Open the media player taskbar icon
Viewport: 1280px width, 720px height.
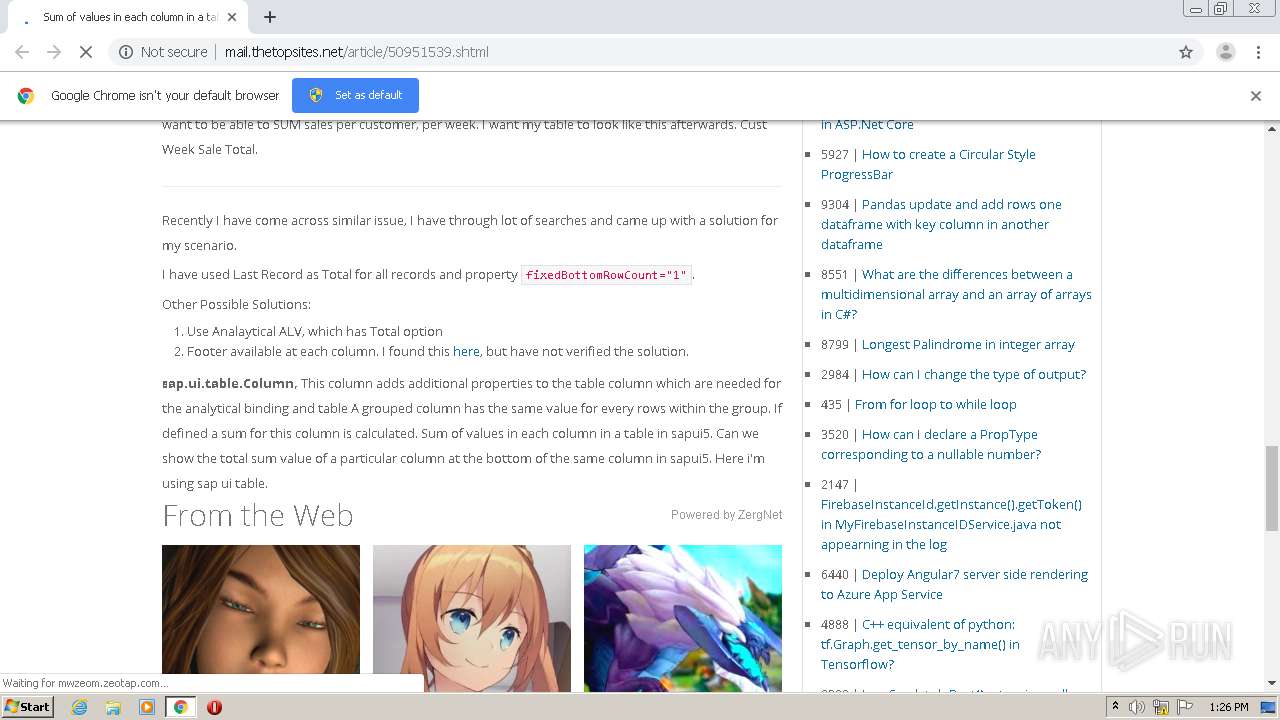click(x=147, y=707)
